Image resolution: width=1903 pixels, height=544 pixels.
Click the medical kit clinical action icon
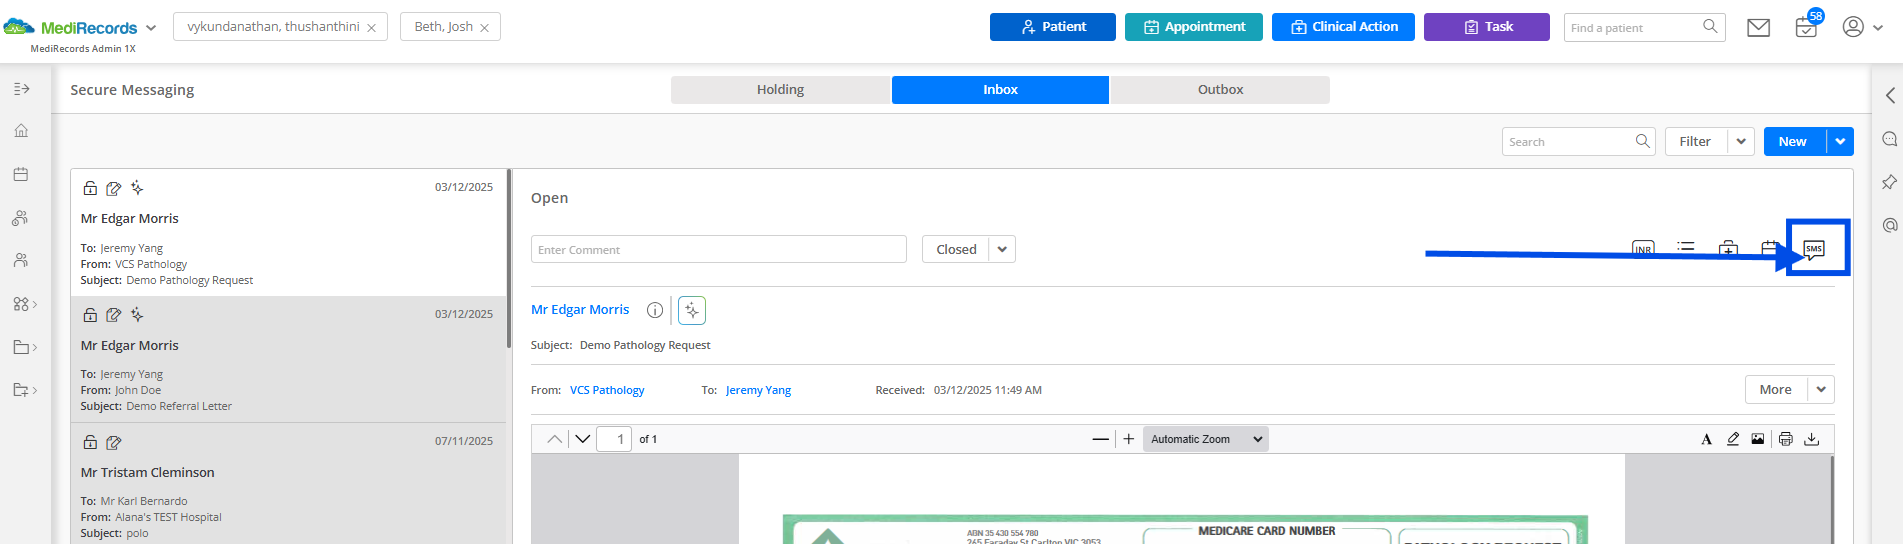pos(1728,248)
